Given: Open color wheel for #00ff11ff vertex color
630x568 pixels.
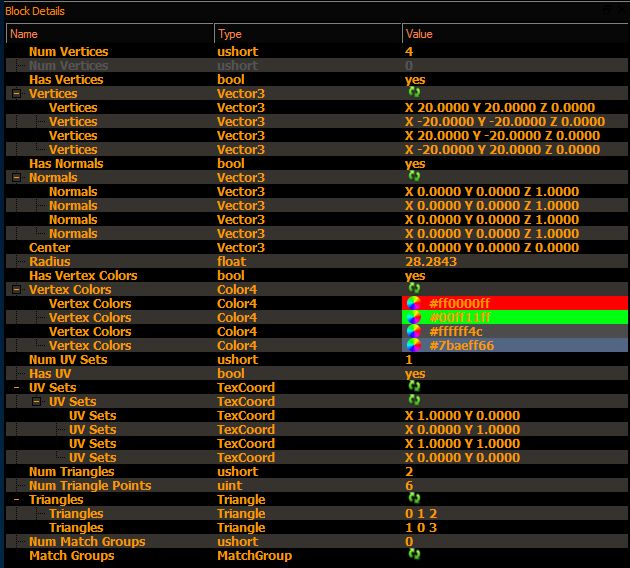Looking at the screenshot, I should (414, 317).
